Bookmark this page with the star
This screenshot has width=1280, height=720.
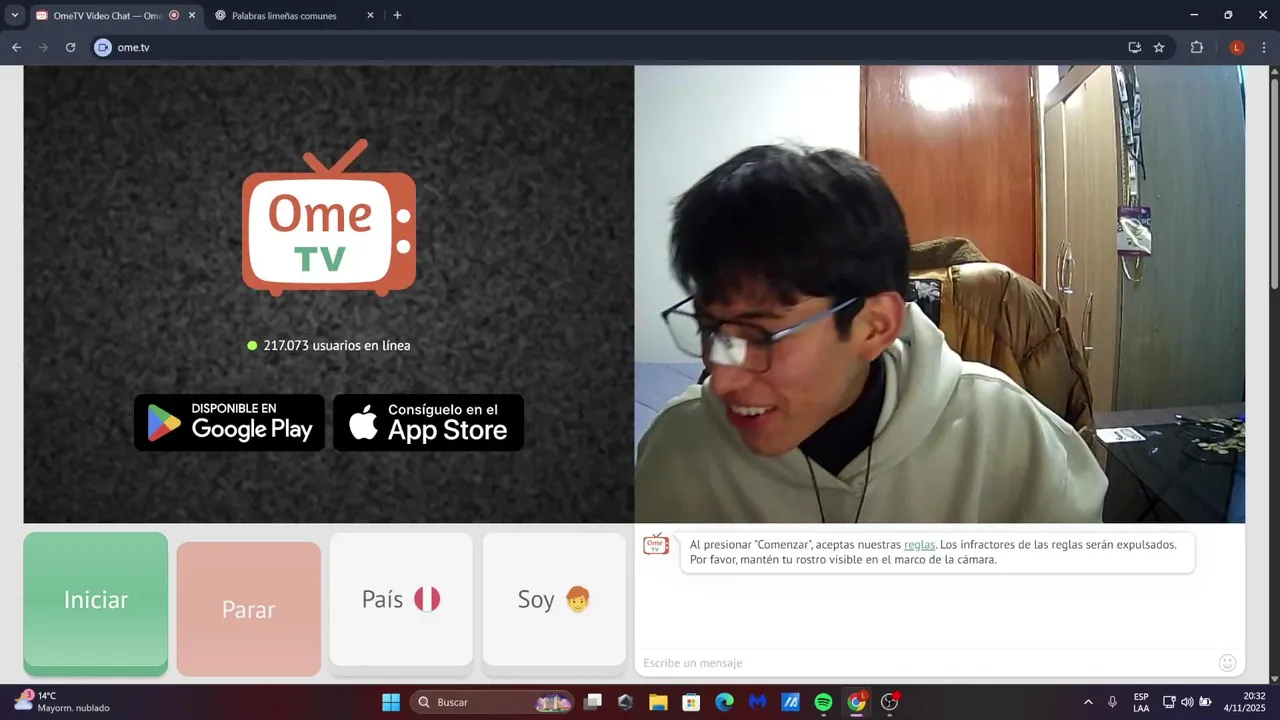click(x=1159, y=47)
